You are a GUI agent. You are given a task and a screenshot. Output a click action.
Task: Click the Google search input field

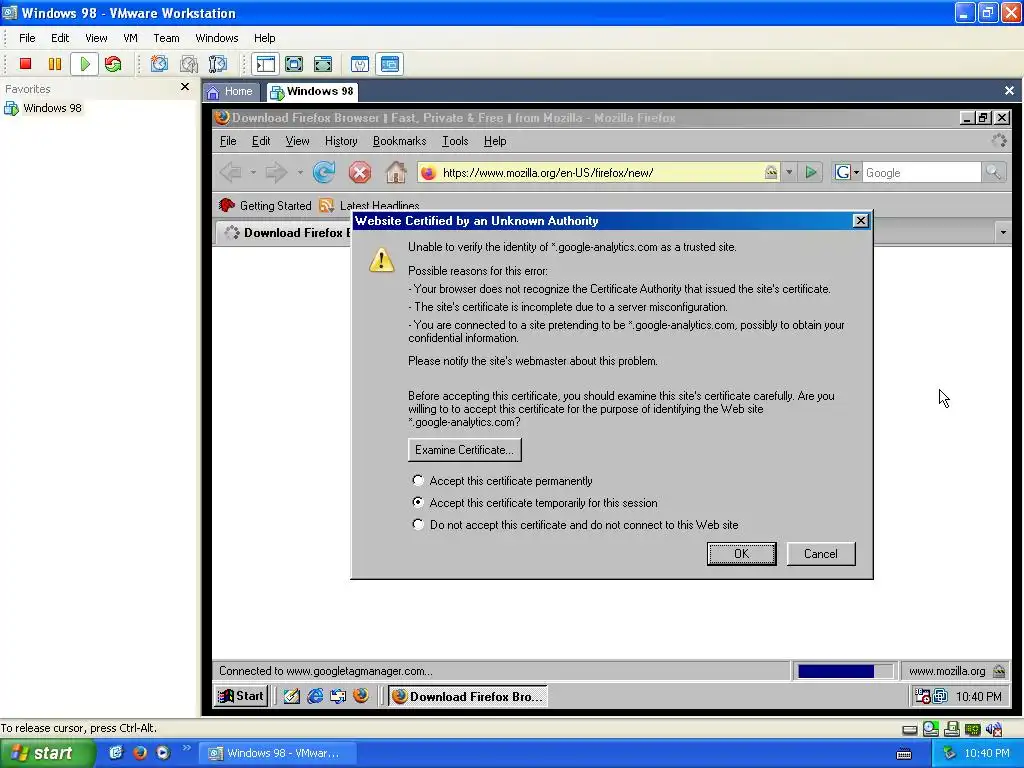point(921,172)
